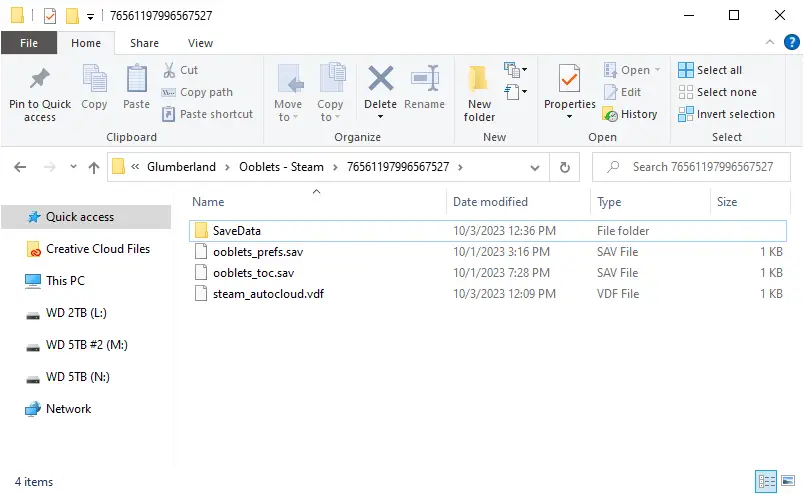Switch to the Details view icon
Screen dimensions: 804x494
pyautogui.click(x=767, y=481)
